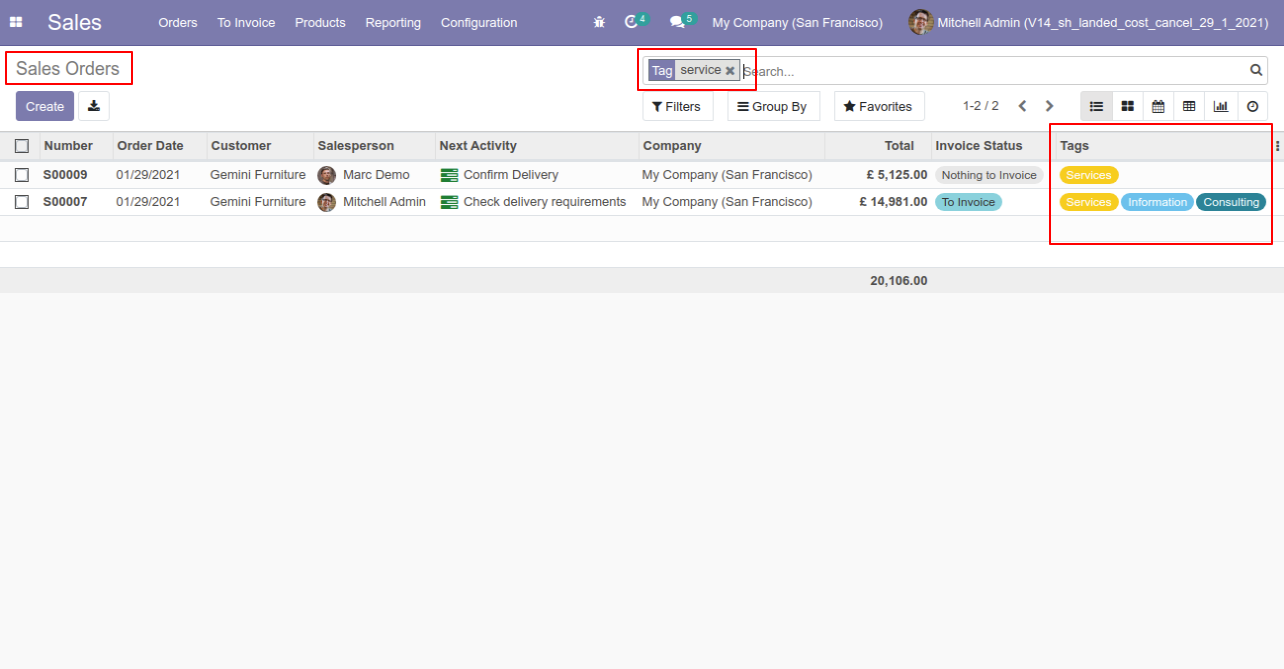Click Nothing to Invoice status badge
The image size is (1284, 669).
[989, 175]
